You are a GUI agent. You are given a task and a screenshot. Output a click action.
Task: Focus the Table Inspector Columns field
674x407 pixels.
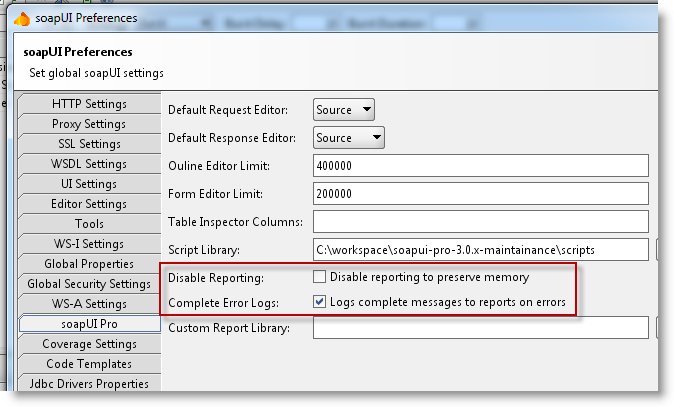[481, 221]
